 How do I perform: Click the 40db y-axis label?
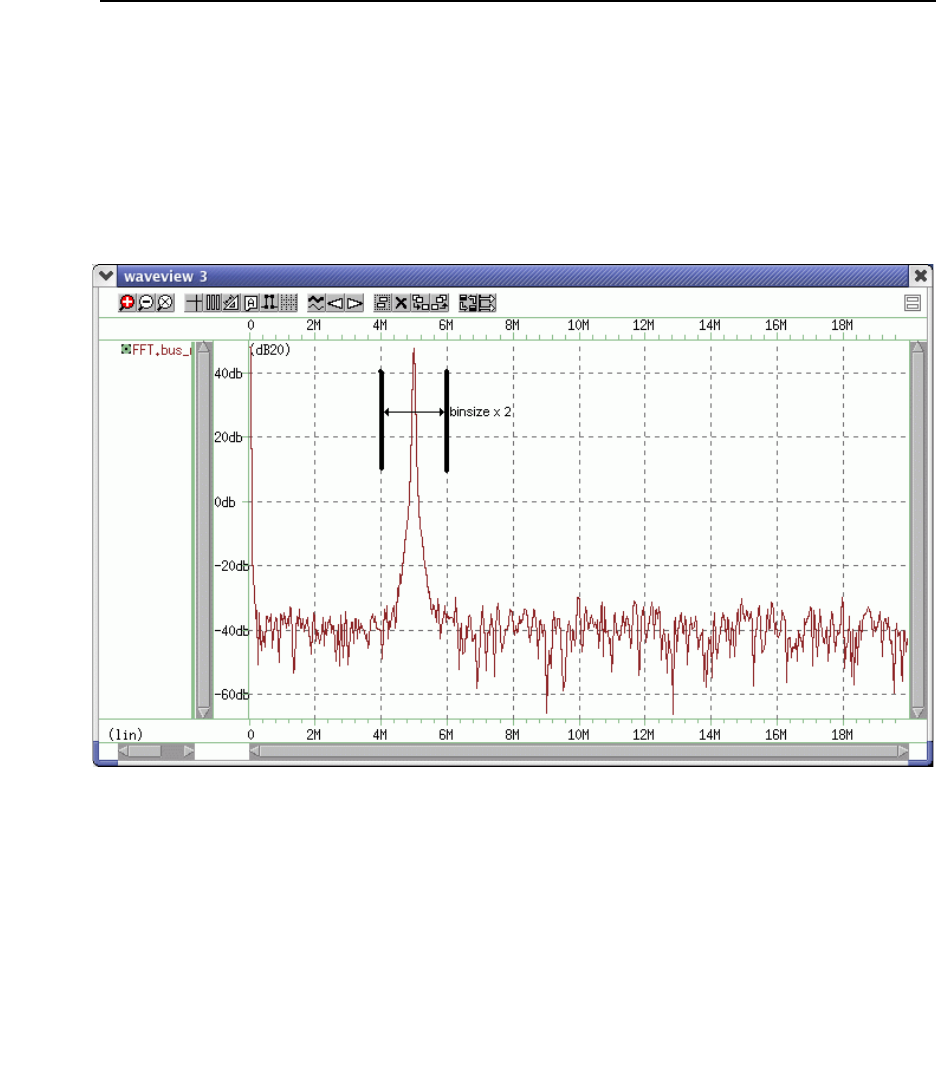(x=228, y=373)
